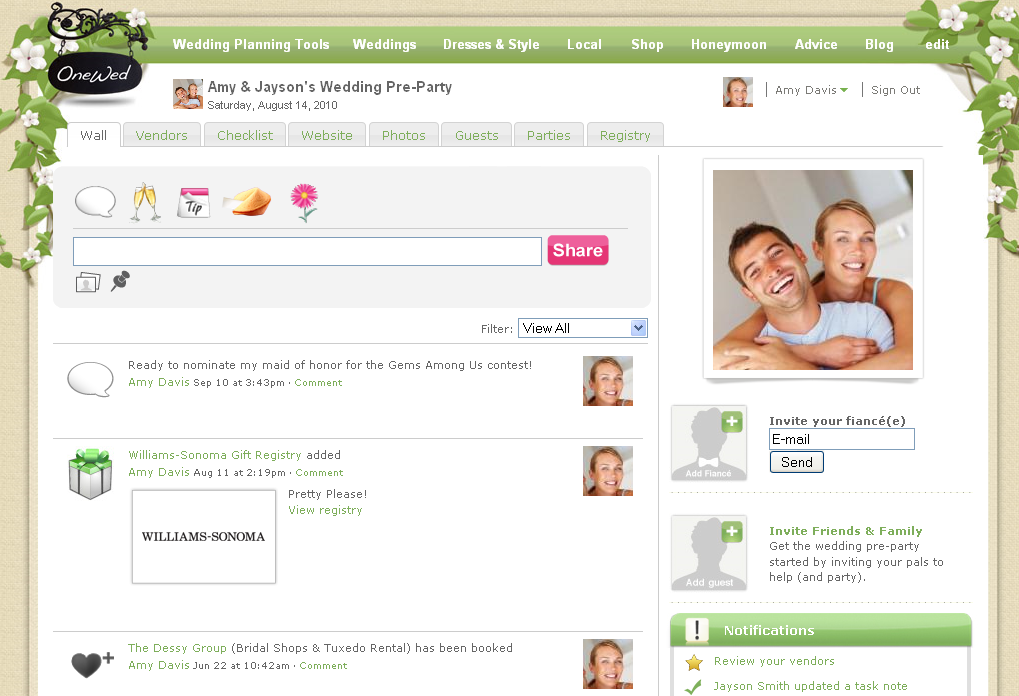
Task: Click the gift box icon on registry post
Action: coord(90,474)
